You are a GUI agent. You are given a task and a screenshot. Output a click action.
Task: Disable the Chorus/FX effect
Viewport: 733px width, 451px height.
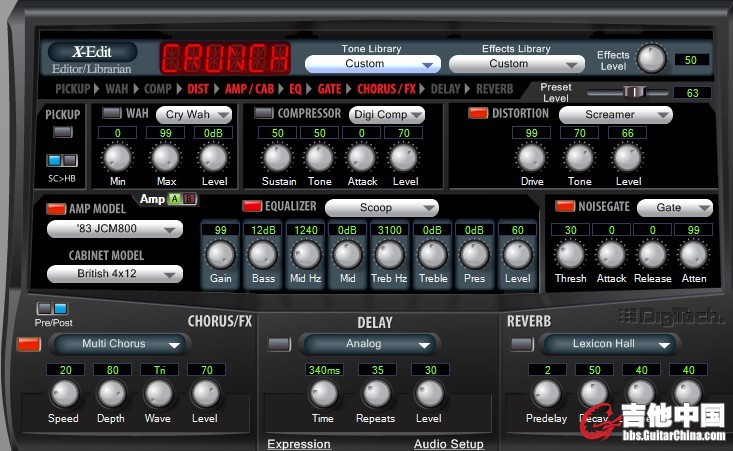(29, 344)
